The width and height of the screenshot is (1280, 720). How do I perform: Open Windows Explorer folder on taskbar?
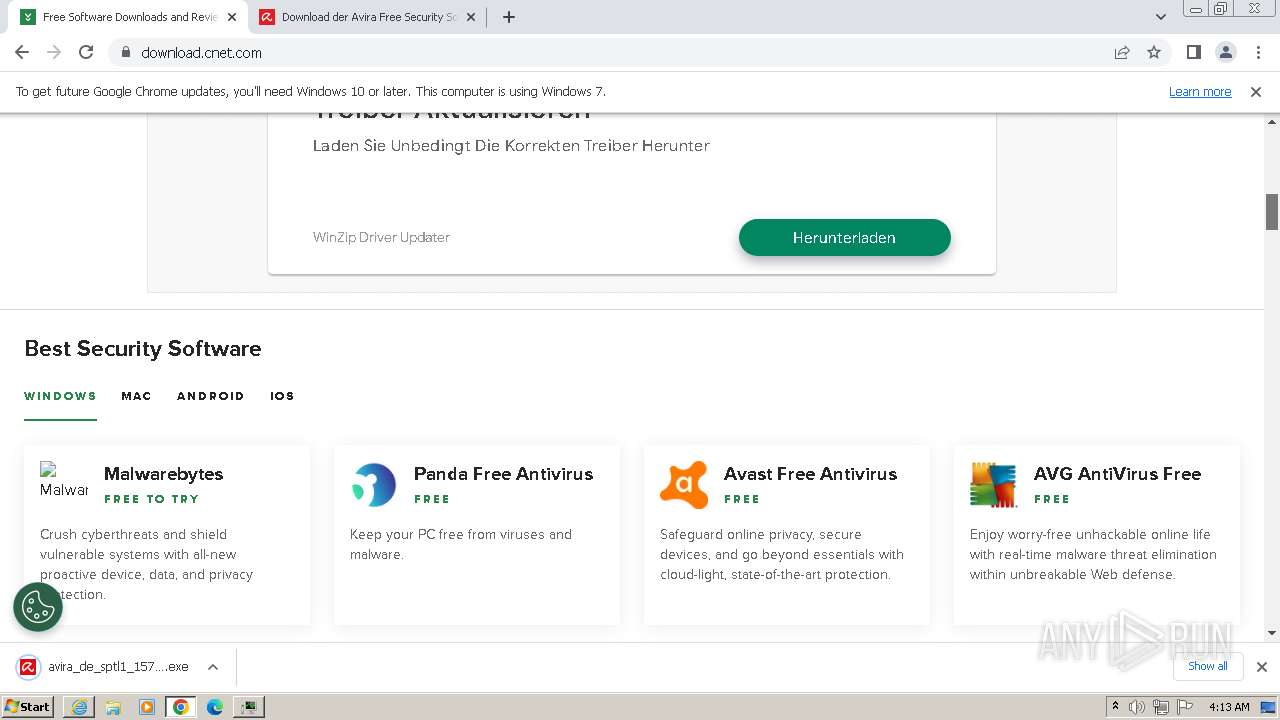tap(113, 707)
